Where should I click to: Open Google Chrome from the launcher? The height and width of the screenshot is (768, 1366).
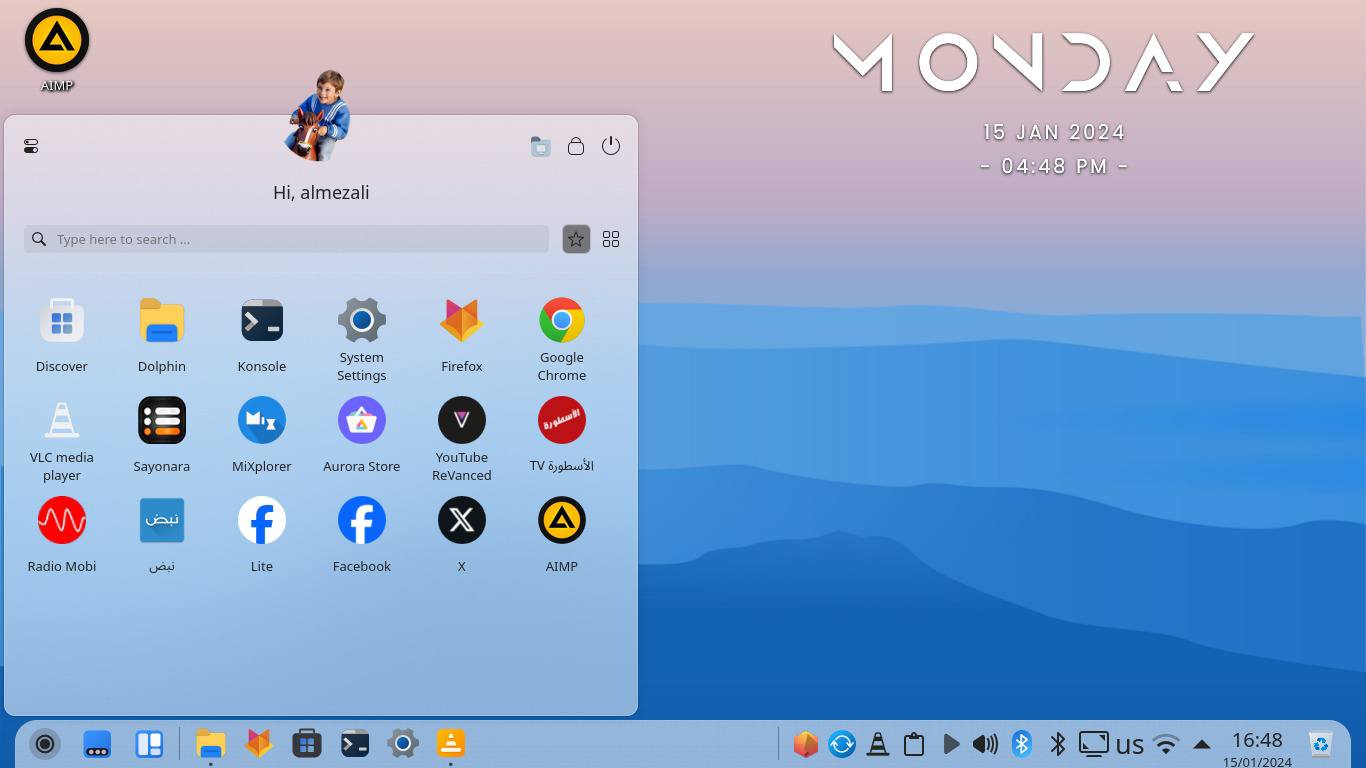click(x=562, y=339)
